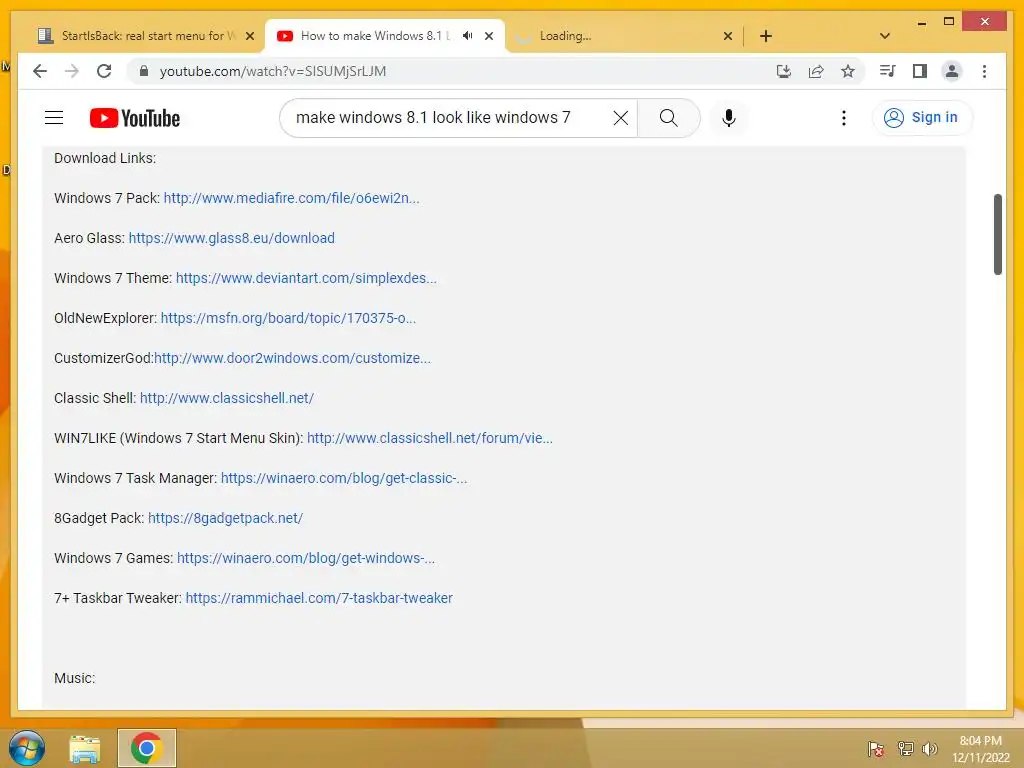Open YouTube settings three-dot menu
The height and width of the screenshot is (768, 1024).
(x=844, y=118)
